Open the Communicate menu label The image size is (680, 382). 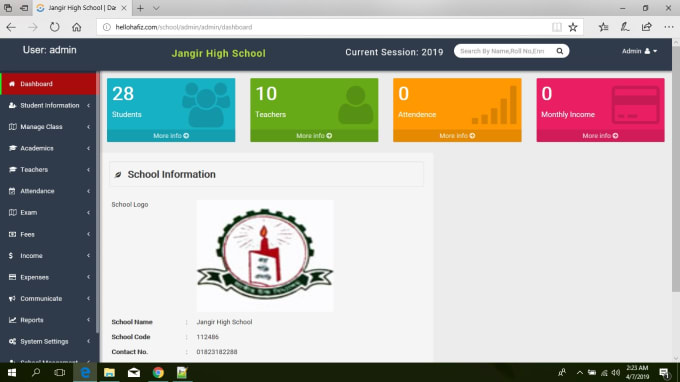(41, 298)
